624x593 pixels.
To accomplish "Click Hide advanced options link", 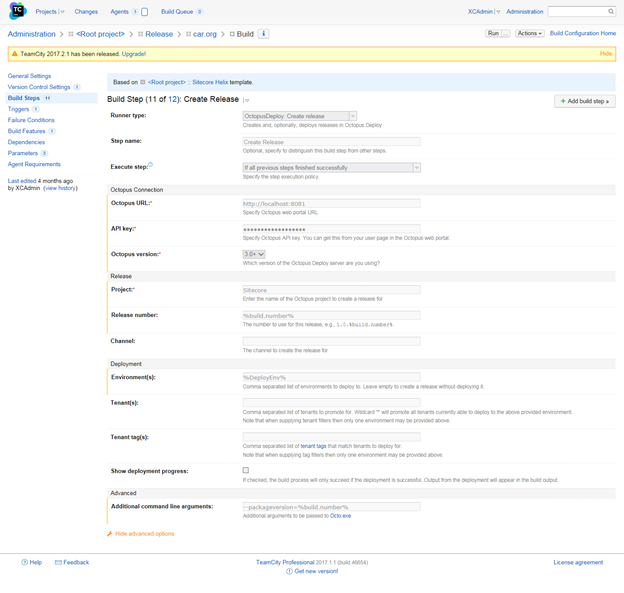I will [144, 534].
